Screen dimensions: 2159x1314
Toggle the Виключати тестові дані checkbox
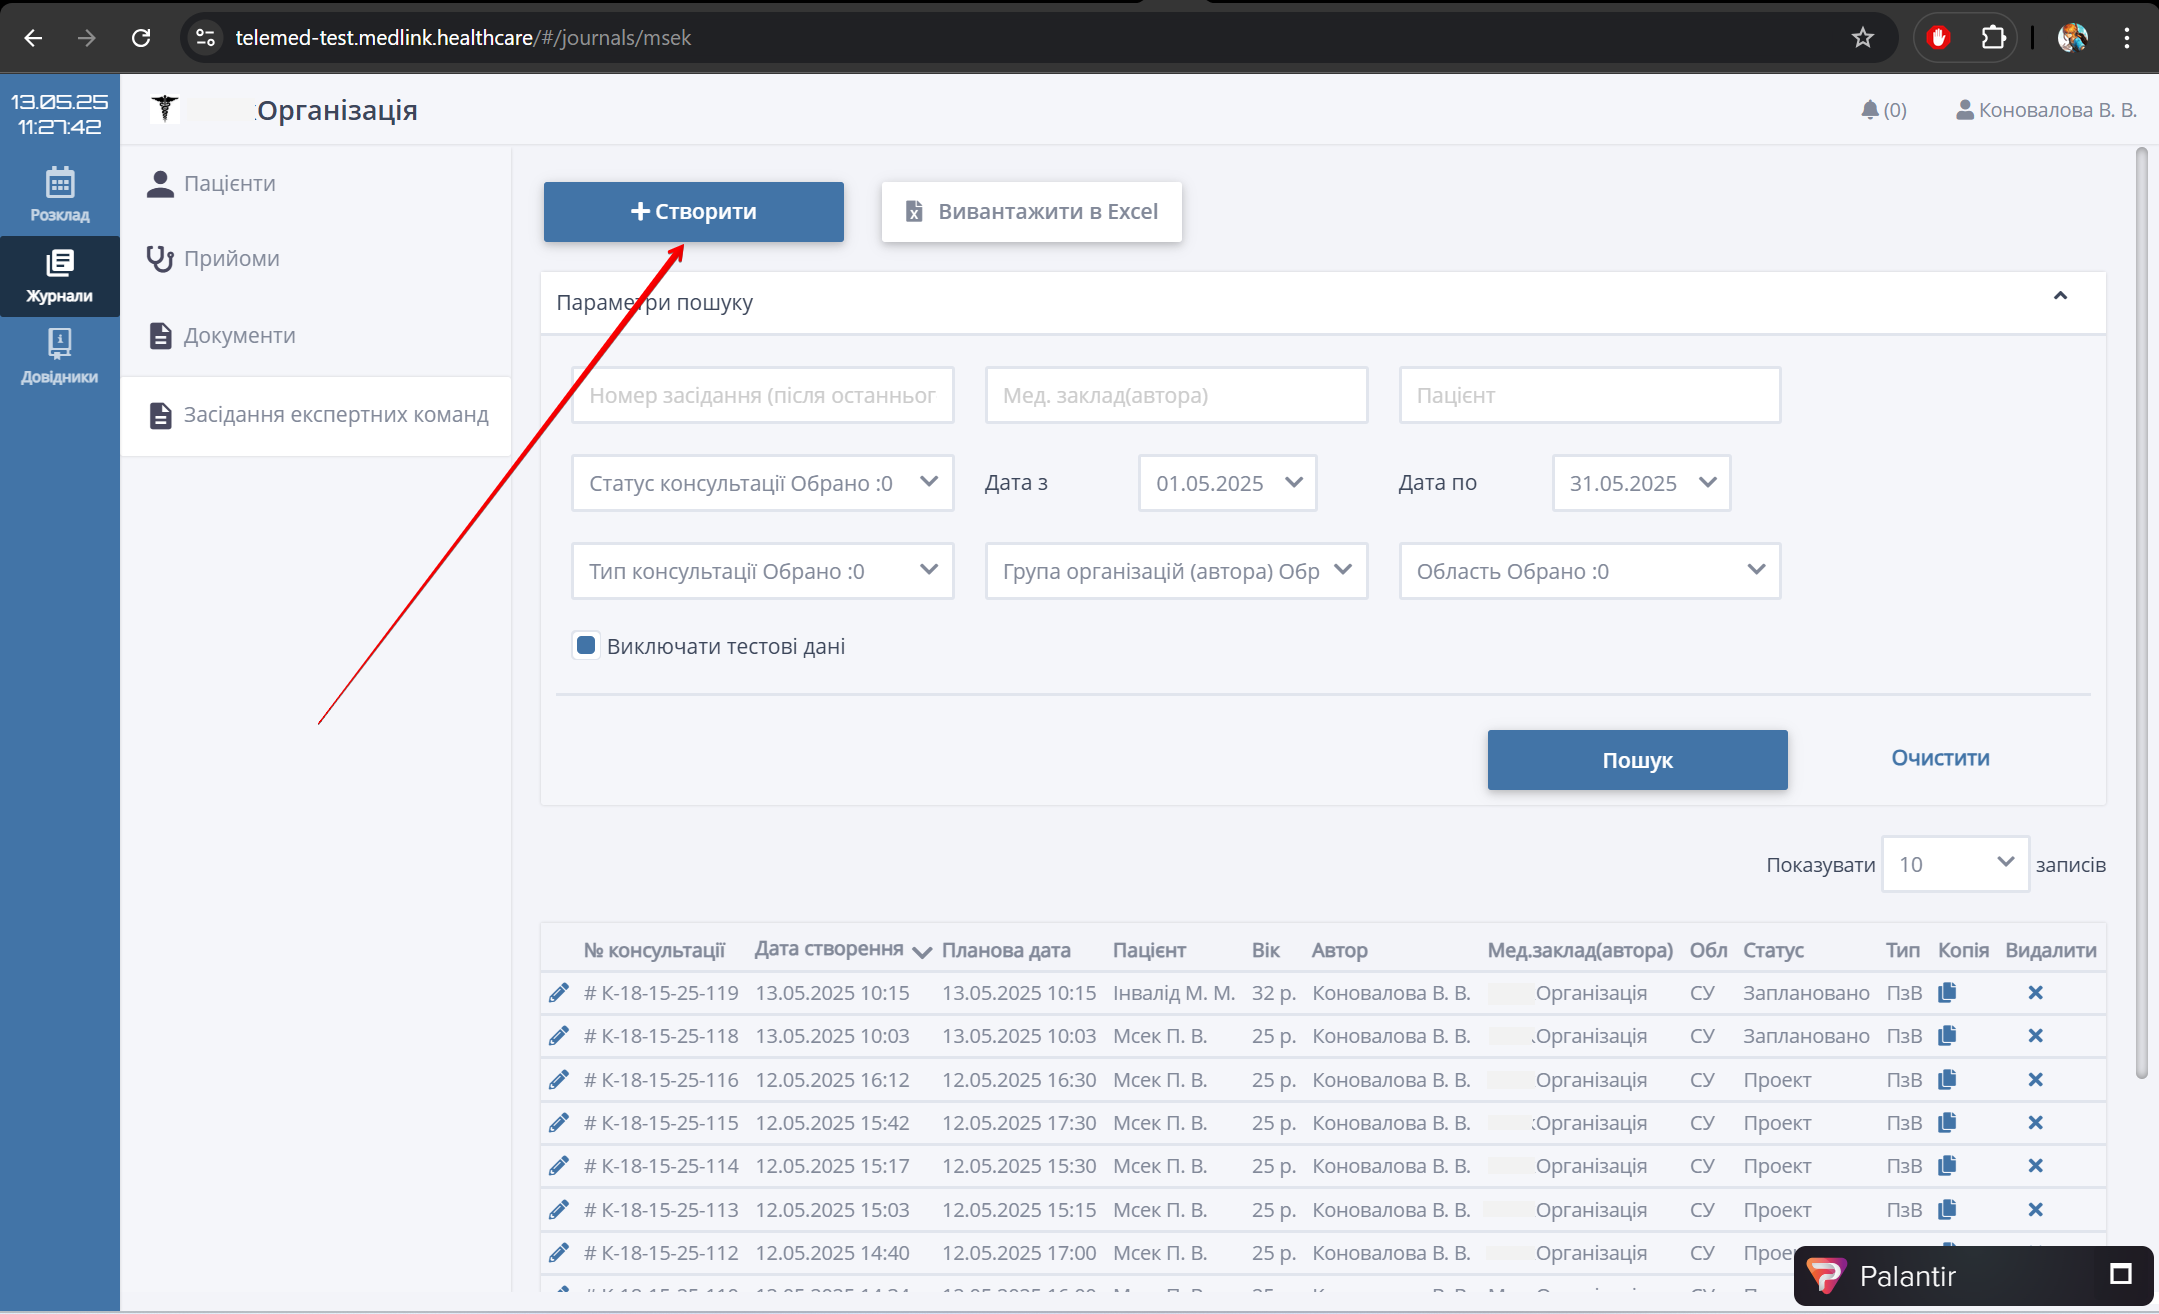586,646
